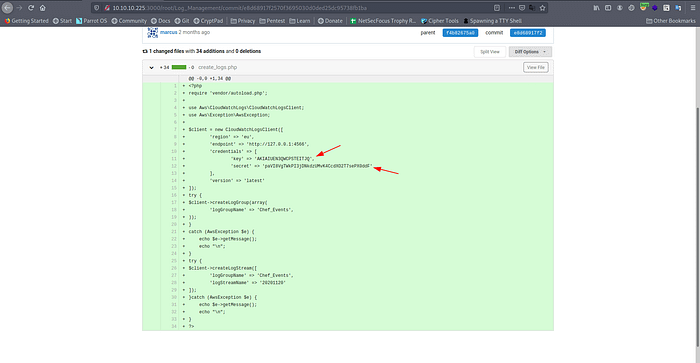Click the require 'vendor/autoload.php' line

click(x=348, y=93)
